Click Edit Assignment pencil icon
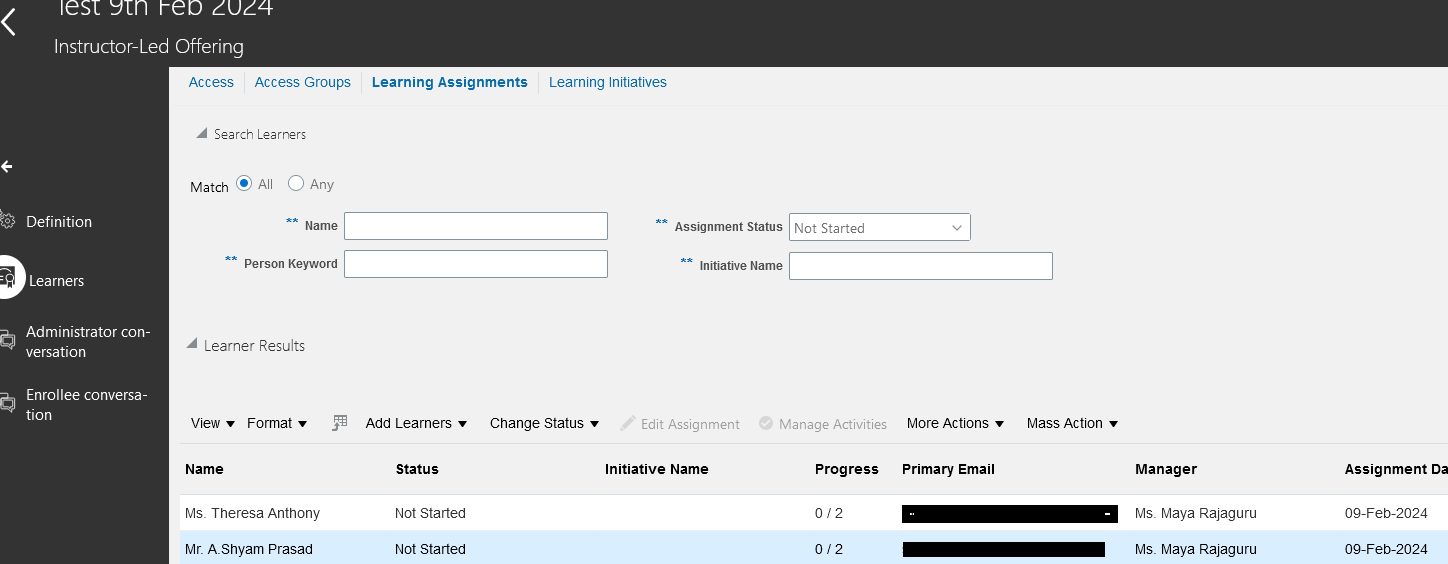Viewport: 1448px width, 564px height. click(x=628, y=423)
